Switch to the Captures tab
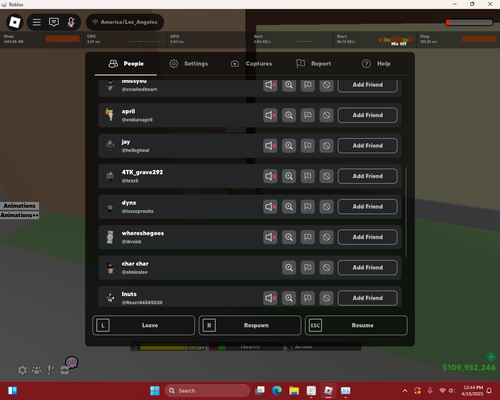This screenshot has height=400, width=500. 251,64
